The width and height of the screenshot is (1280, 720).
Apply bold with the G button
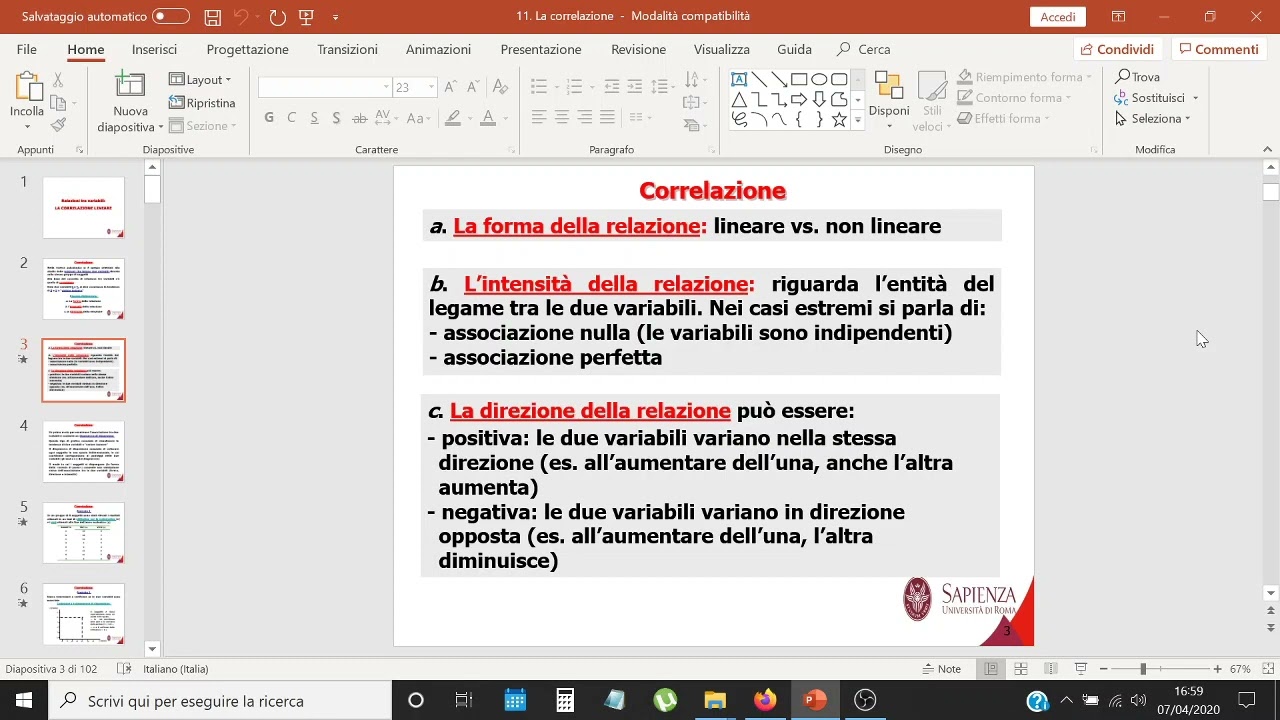pyautogui.click(x=269, y=117)
